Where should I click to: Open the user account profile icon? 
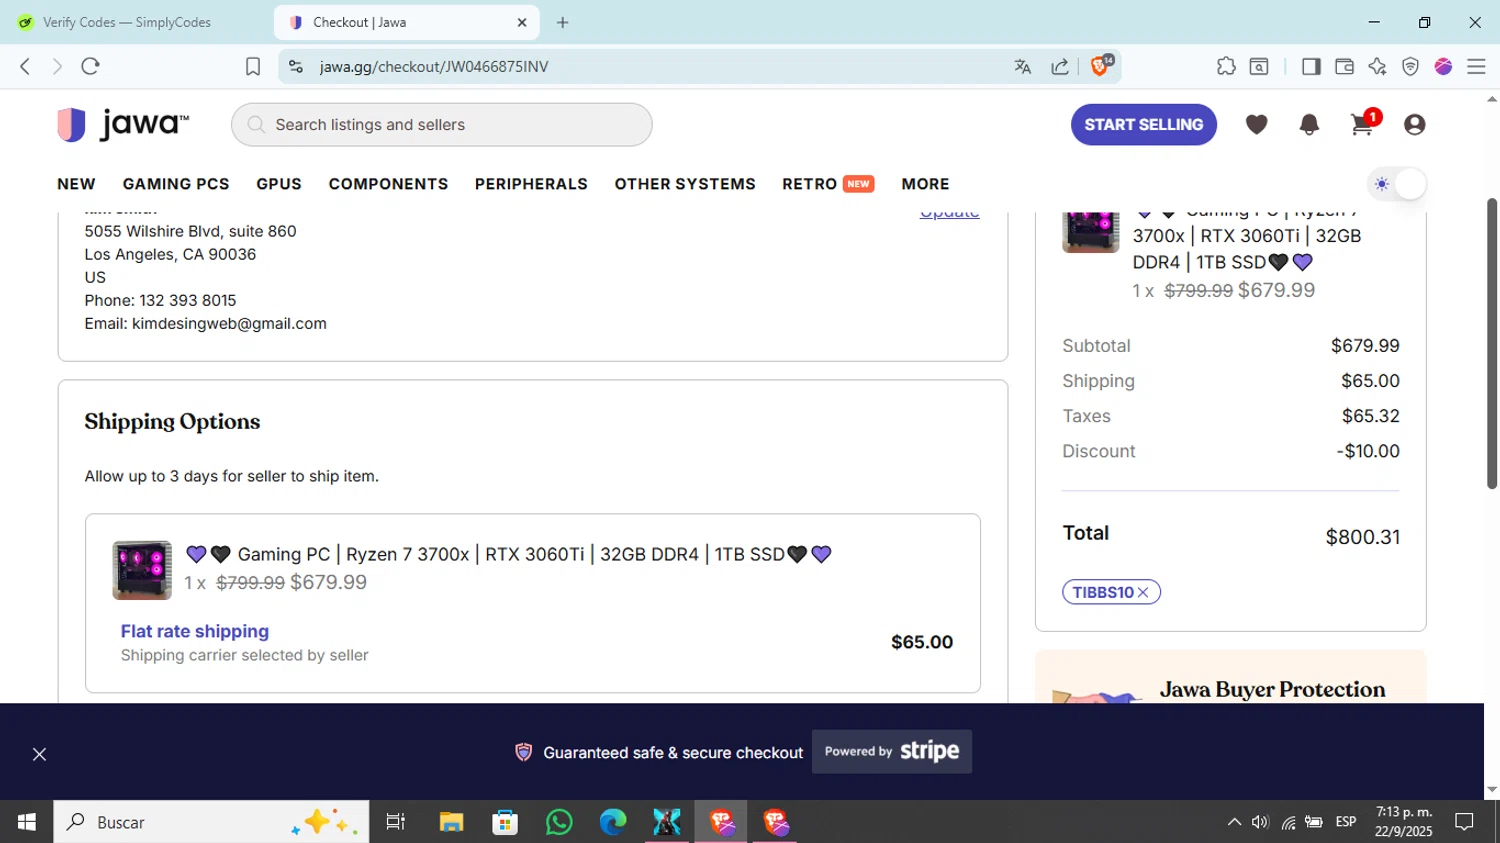click(1414, 124)
